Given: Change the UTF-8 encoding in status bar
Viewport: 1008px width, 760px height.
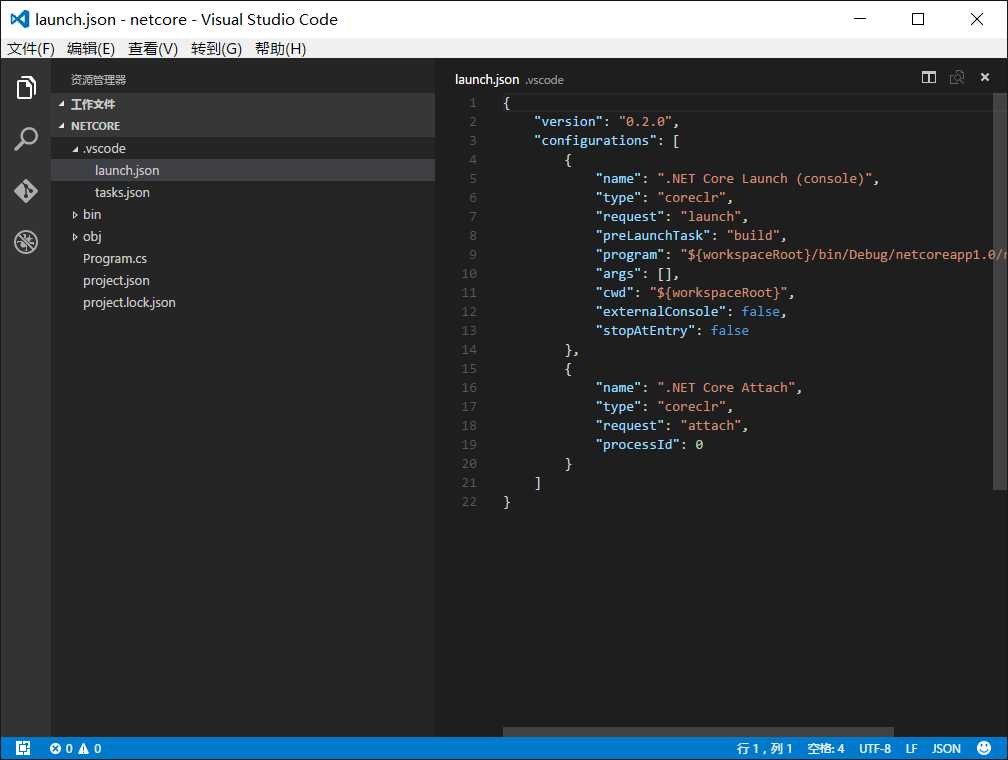Looking at the screenshot, I should 874,748.
